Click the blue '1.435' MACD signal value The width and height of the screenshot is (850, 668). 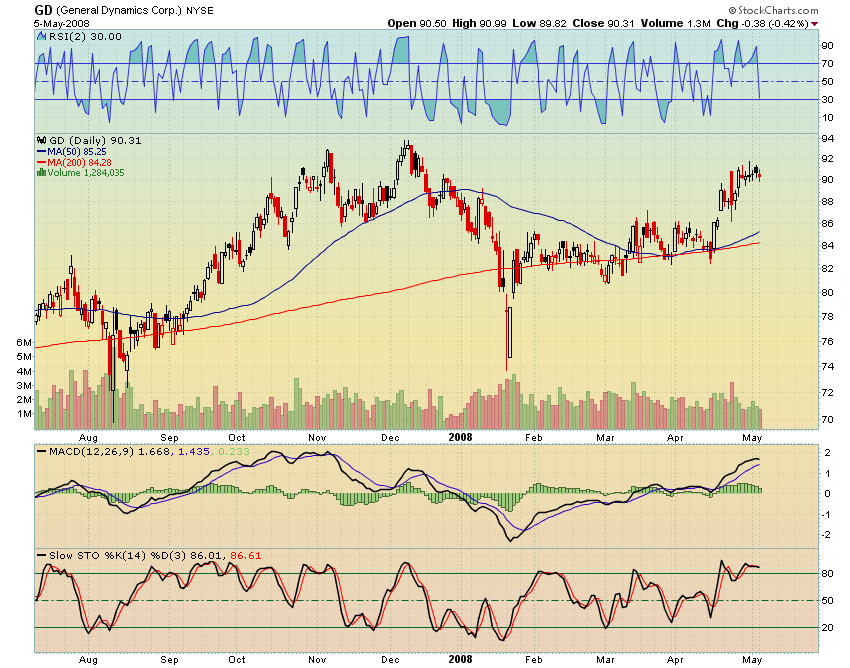[x=194, y=451]
